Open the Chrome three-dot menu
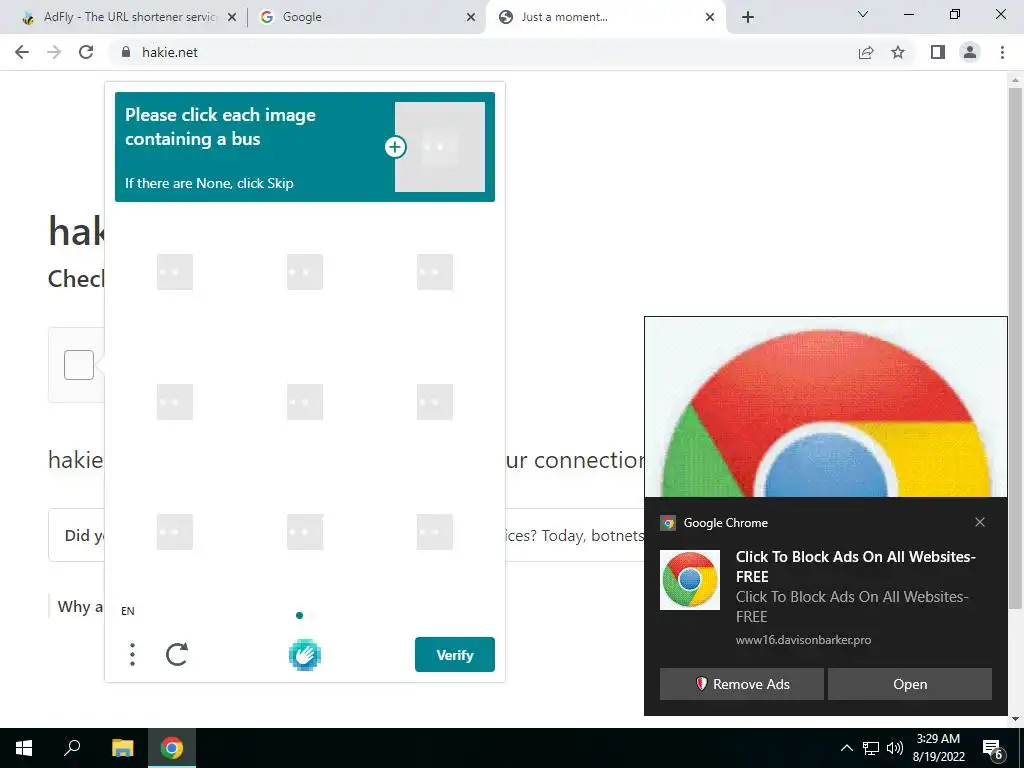Viewport: 1024px width, 768px height. [1002, 52]
